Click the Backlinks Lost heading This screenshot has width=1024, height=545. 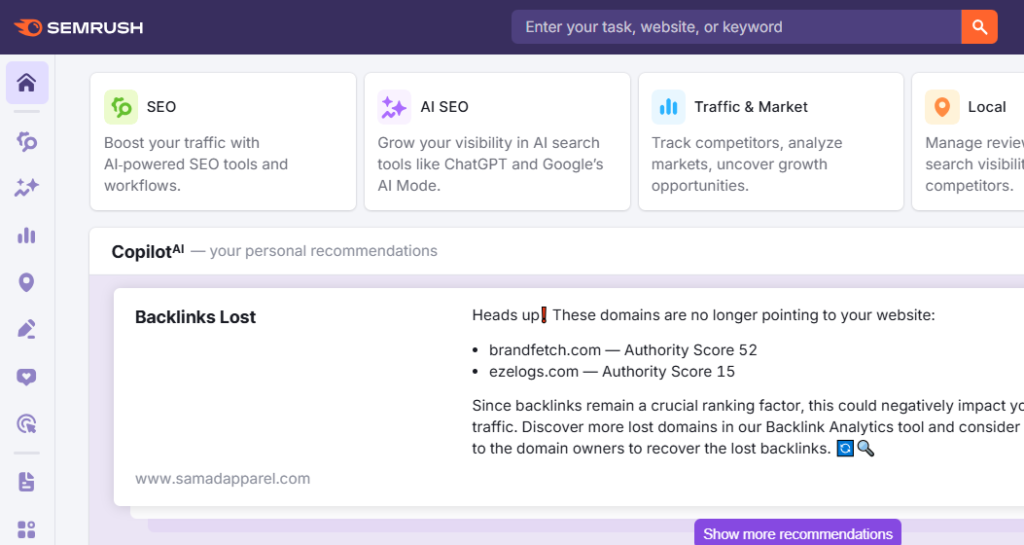pos(195,317)
